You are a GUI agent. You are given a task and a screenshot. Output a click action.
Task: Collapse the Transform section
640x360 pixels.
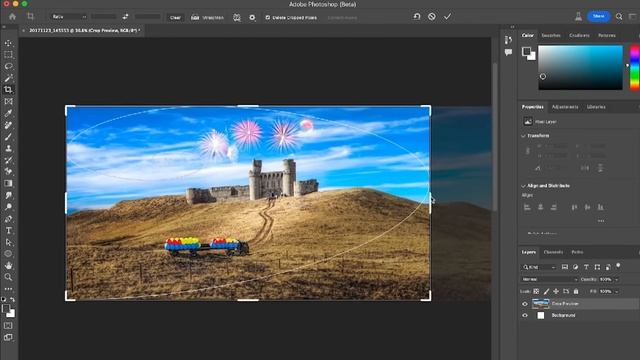click(x=524, y=136)
